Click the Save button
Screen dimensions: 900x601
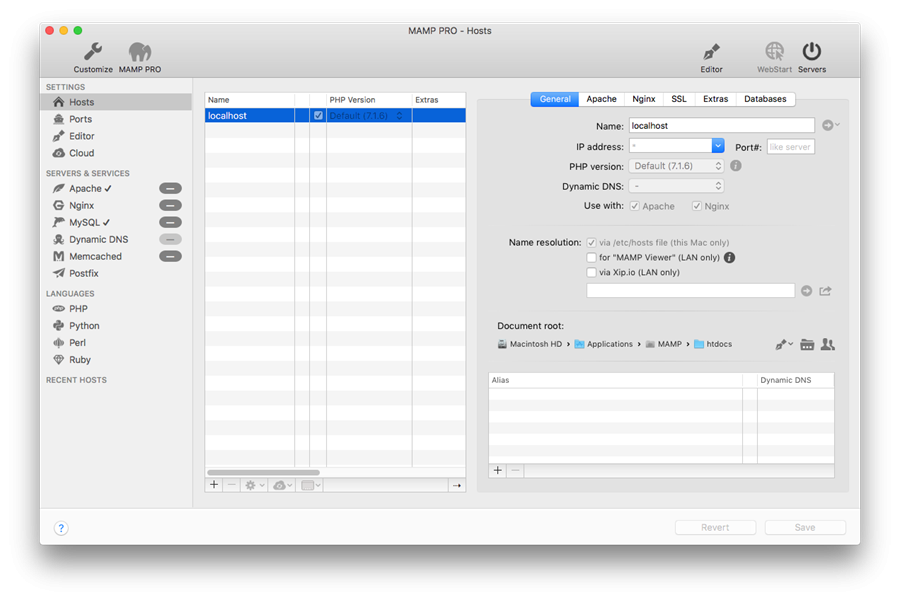805,528
